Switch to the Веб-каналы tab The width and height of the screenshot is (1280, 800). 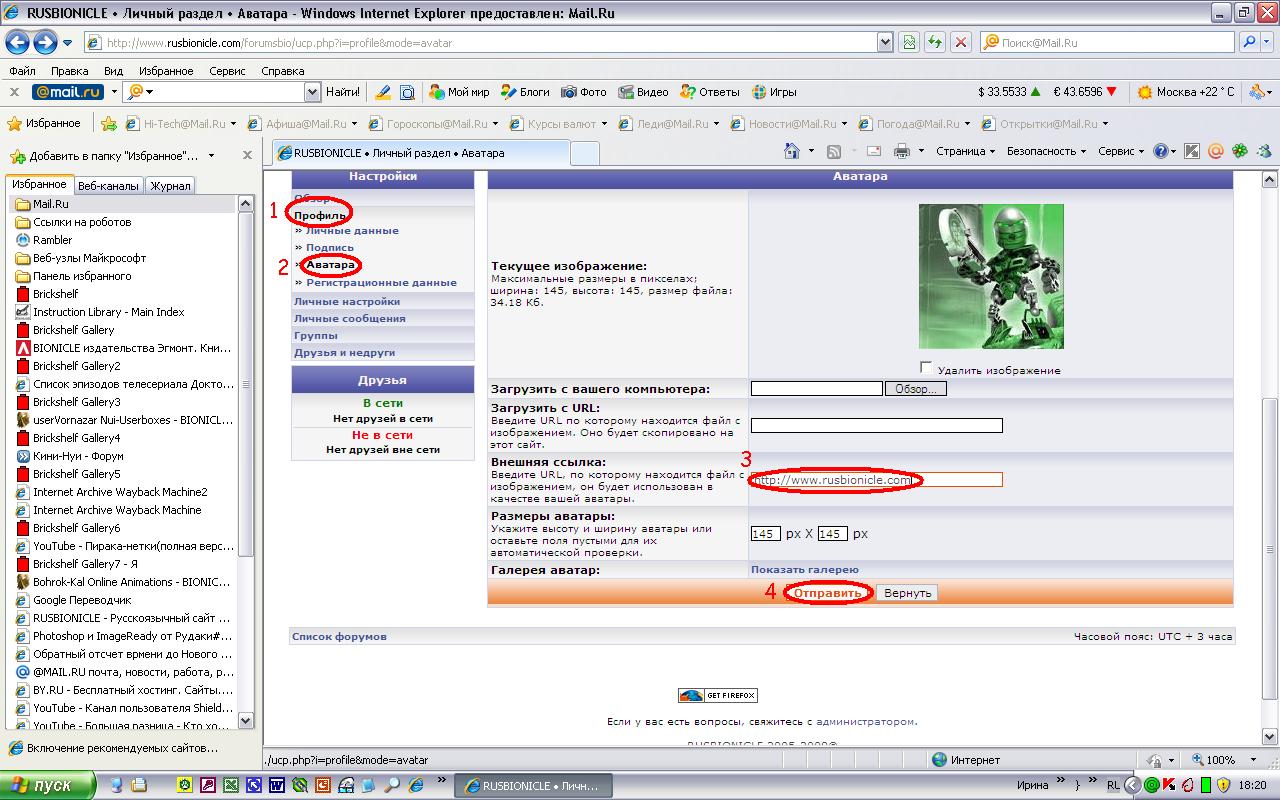point(108,186)
